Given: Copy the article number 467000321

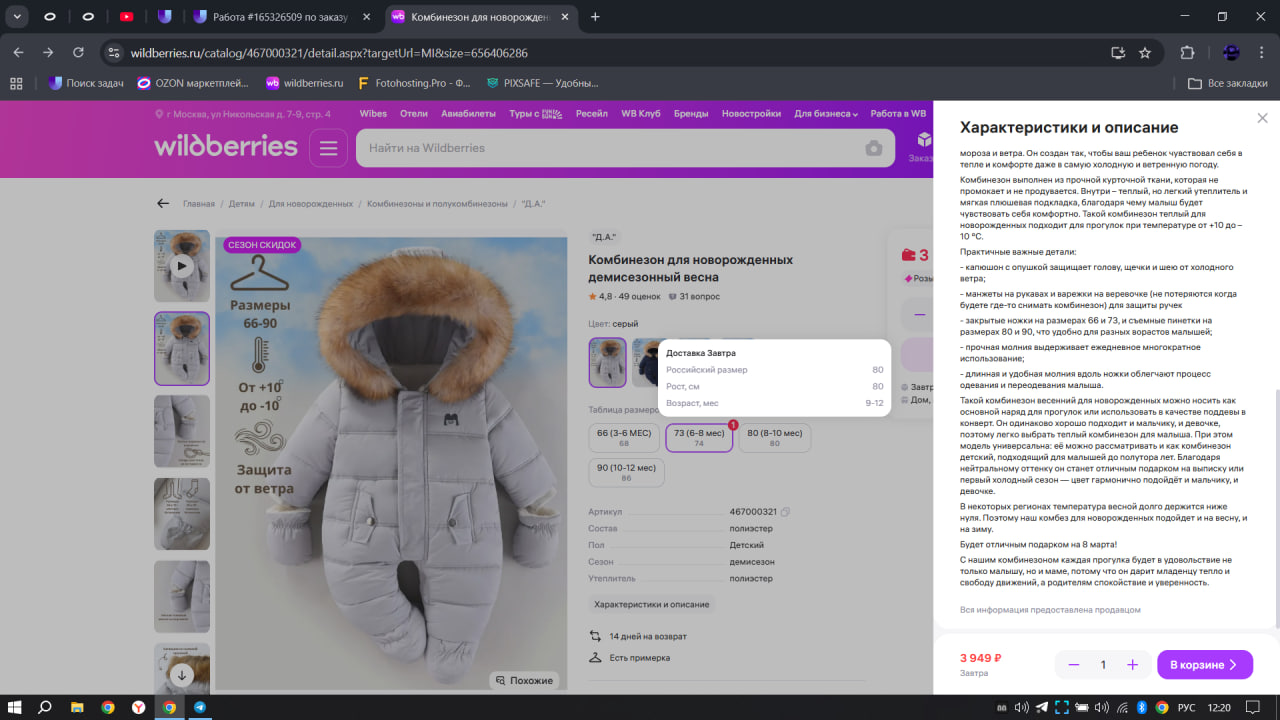Looking at the screenshot, I should pyautogui.click(x=785, y=512).
